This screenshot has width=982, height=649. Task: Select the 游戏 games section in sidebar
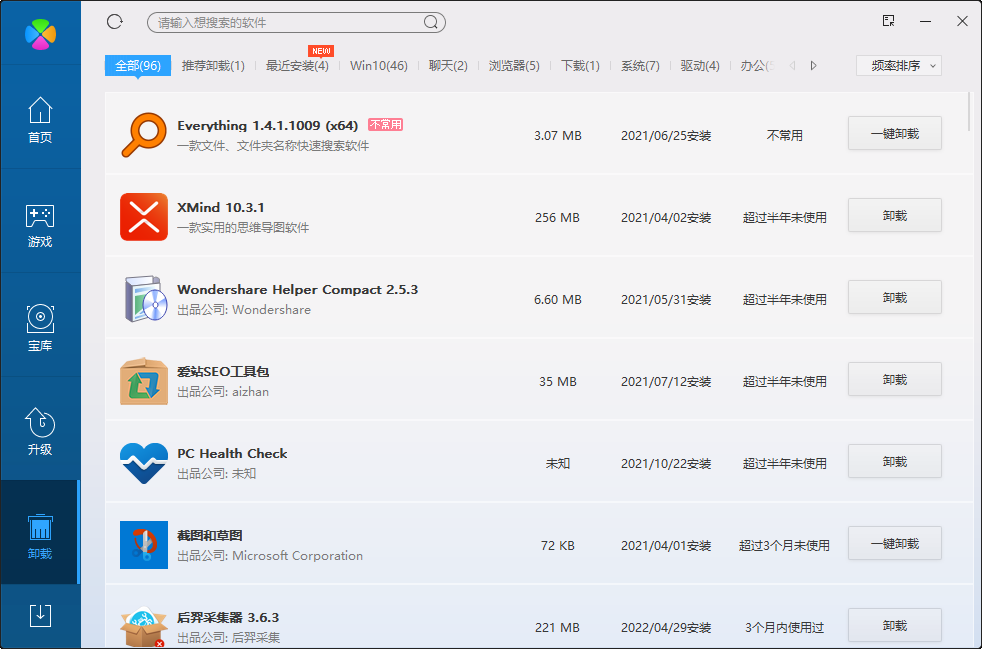point(40,223)
